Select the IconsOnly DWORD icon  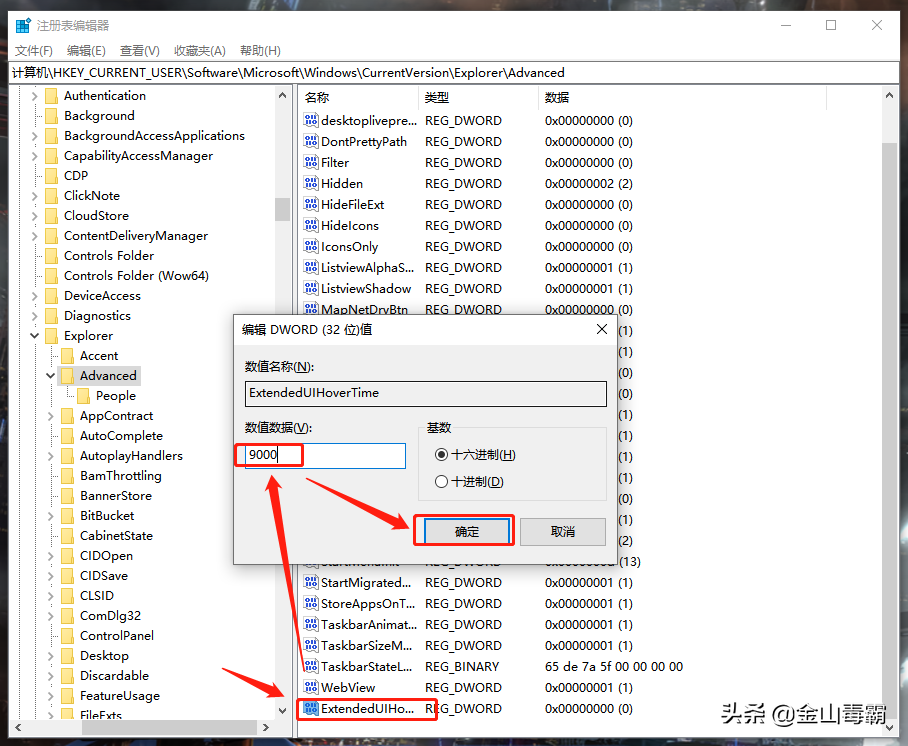click(311, 246)
